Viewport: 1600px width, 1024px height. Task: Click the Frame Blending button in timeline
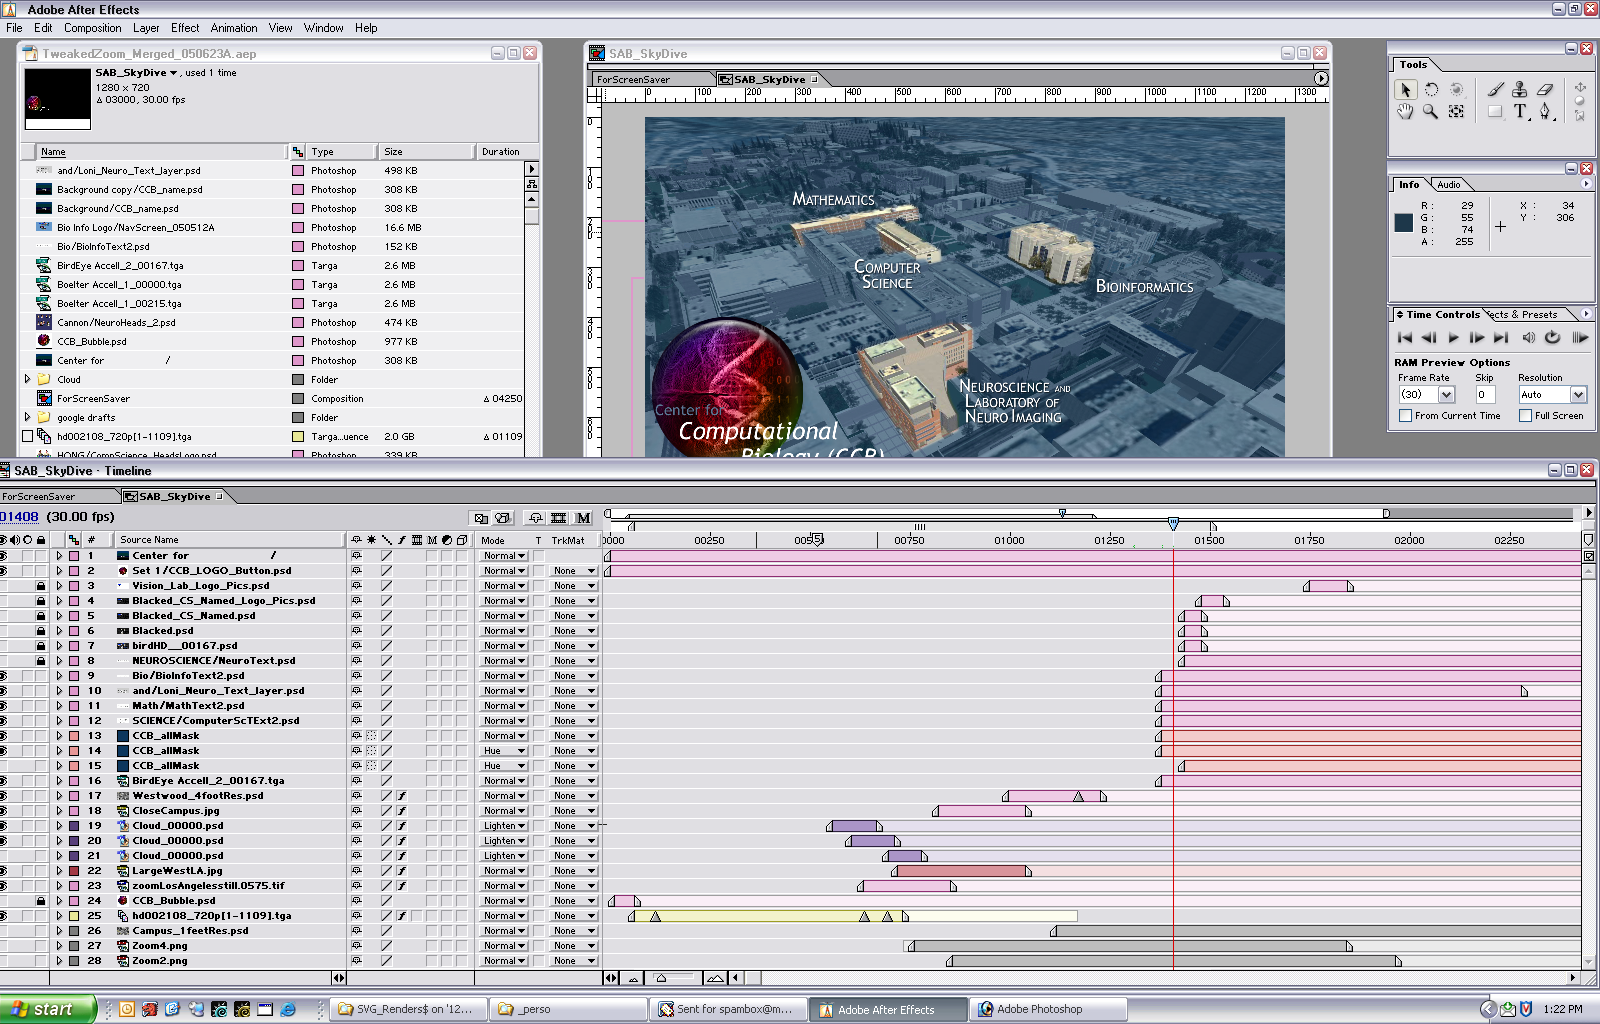tap(558, 518)
